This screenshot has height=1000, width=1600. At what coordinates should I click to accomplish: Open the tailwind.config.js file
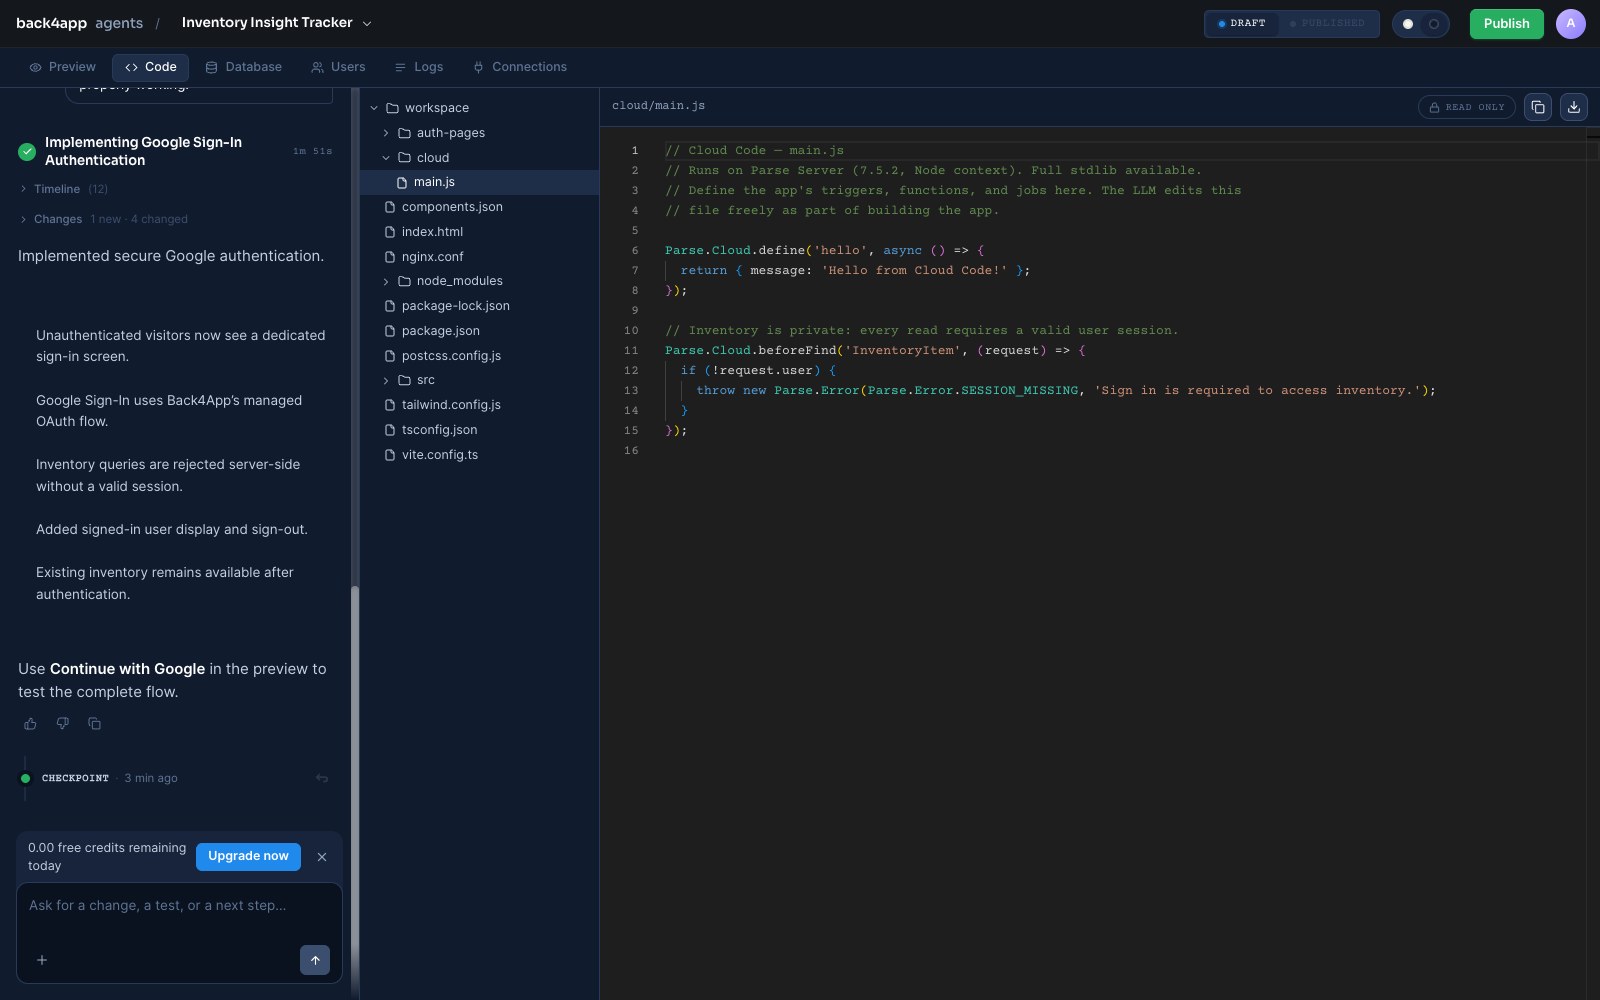tap(480, 405)
